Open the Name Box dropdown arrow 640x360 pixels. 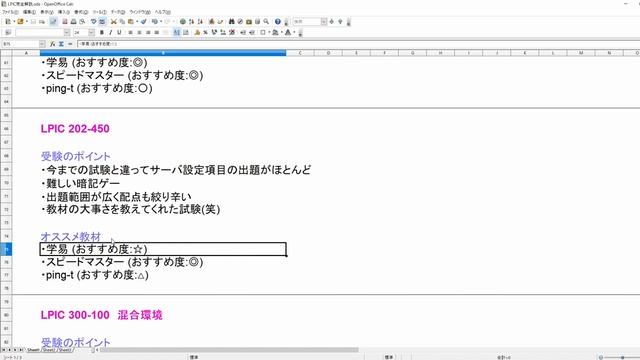click(x=42, y=44)
